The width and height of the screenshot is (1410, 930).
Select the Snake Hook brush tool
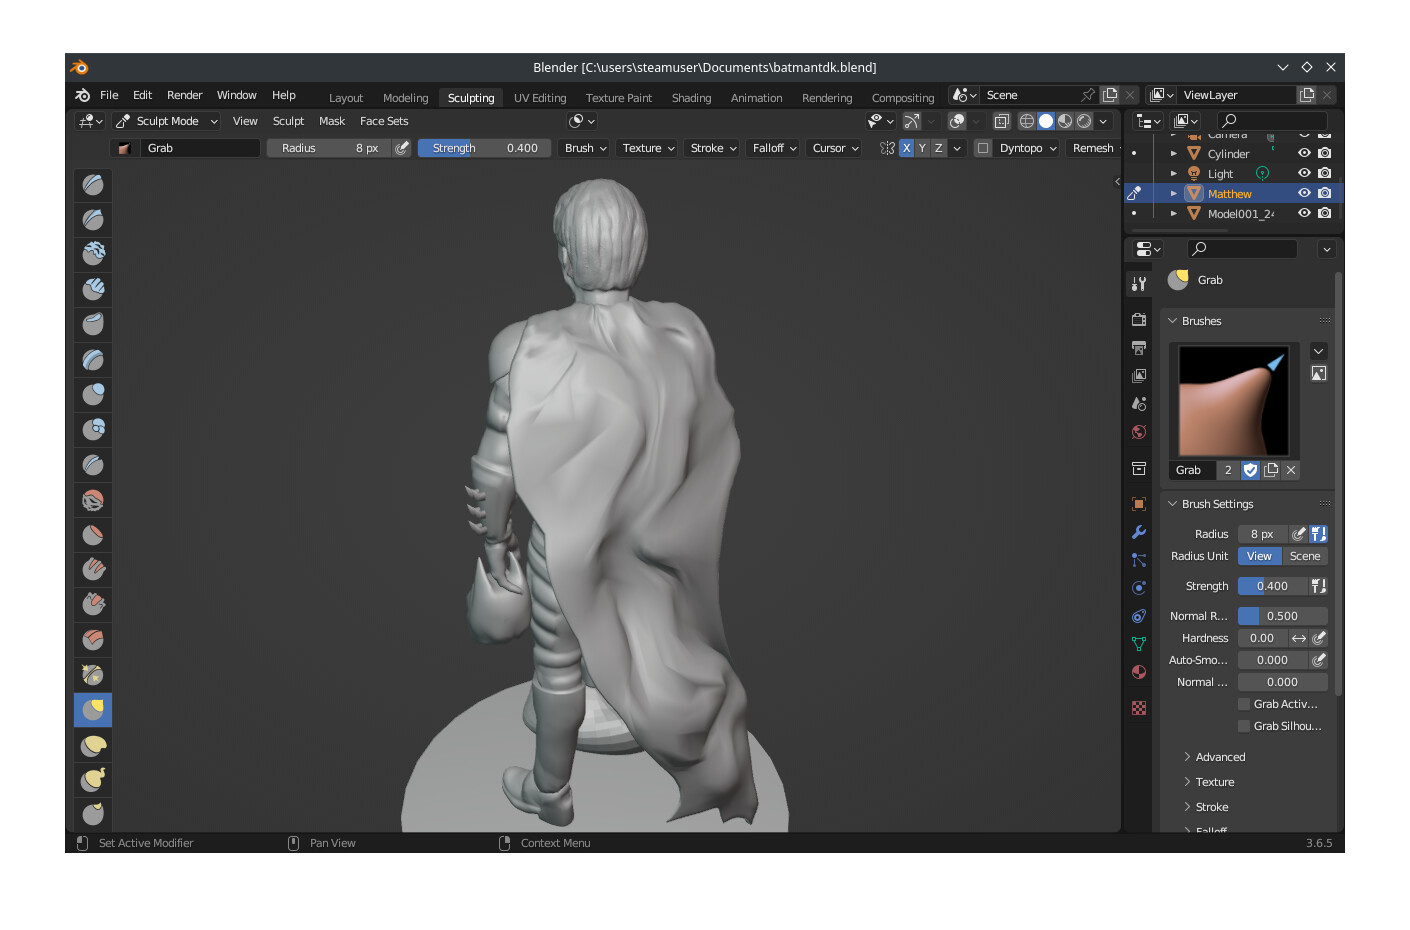(93, 780)
